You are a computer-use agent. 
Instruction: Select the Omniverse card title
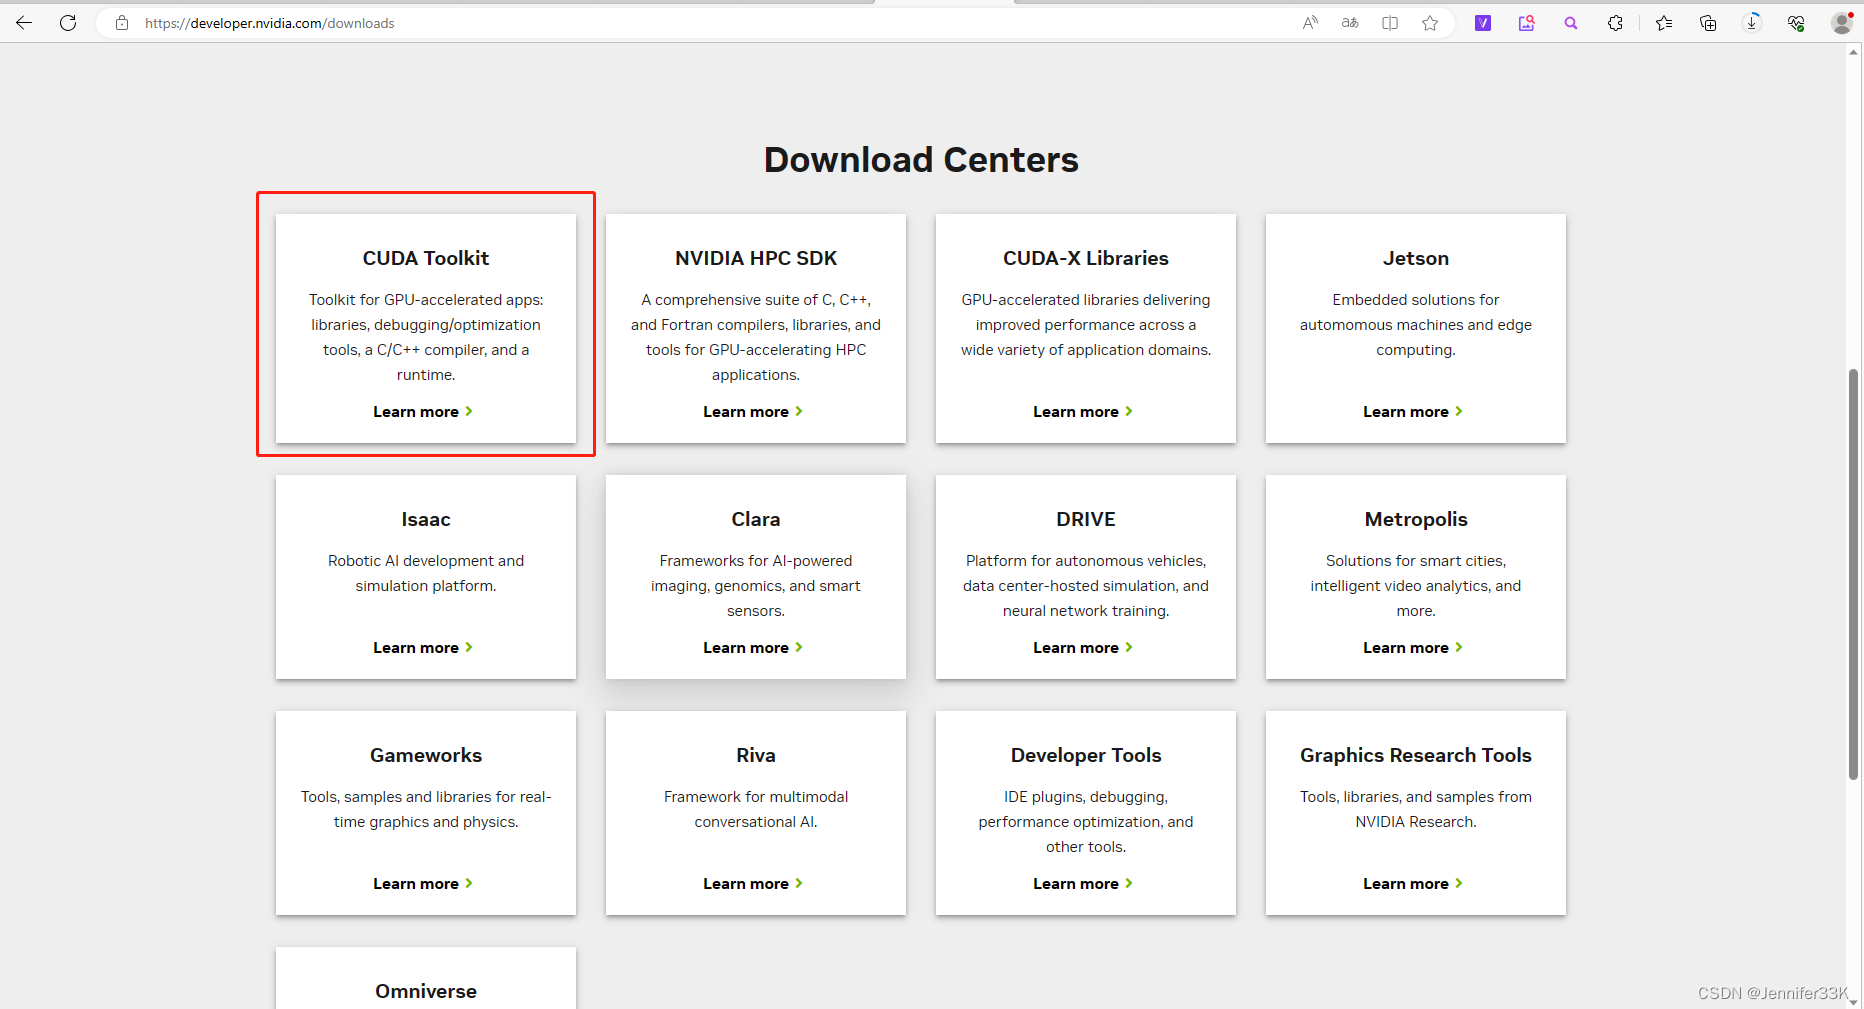coord(426,991)
